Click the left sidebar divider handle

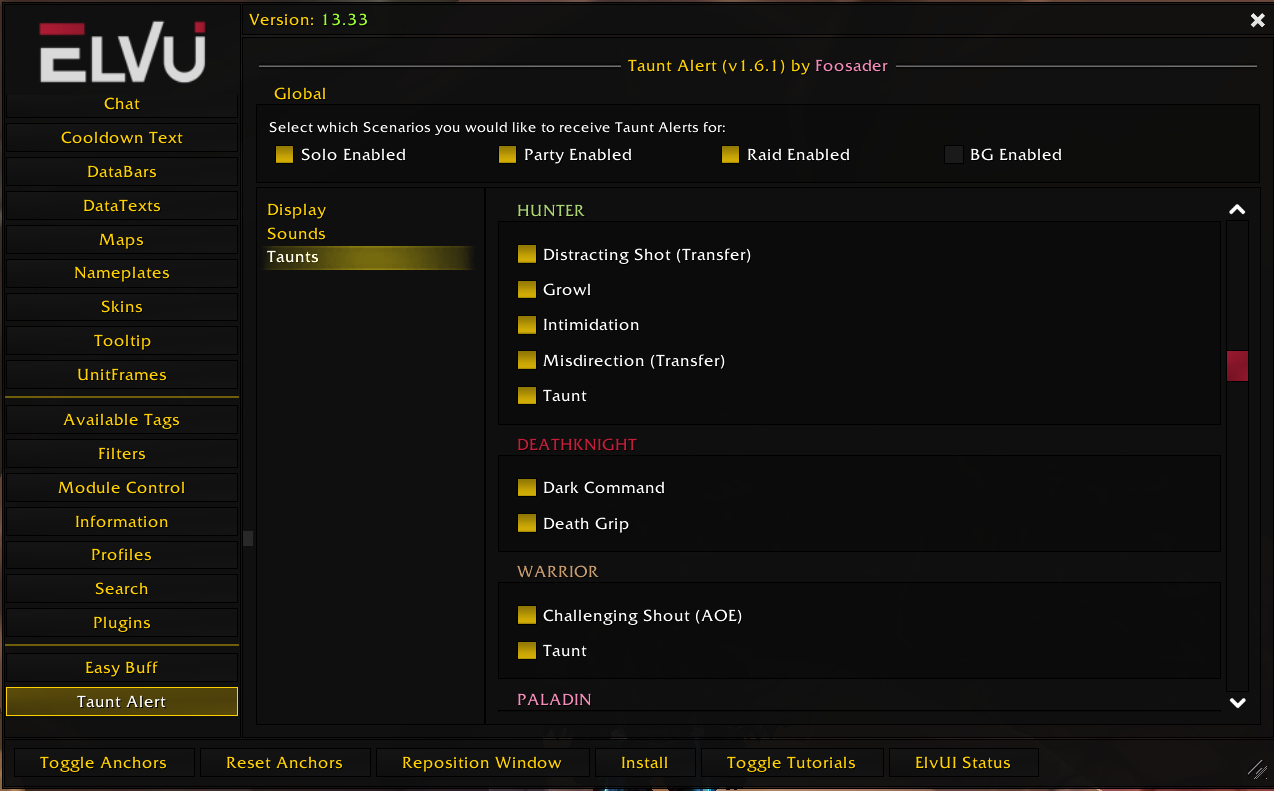(248, 538)
